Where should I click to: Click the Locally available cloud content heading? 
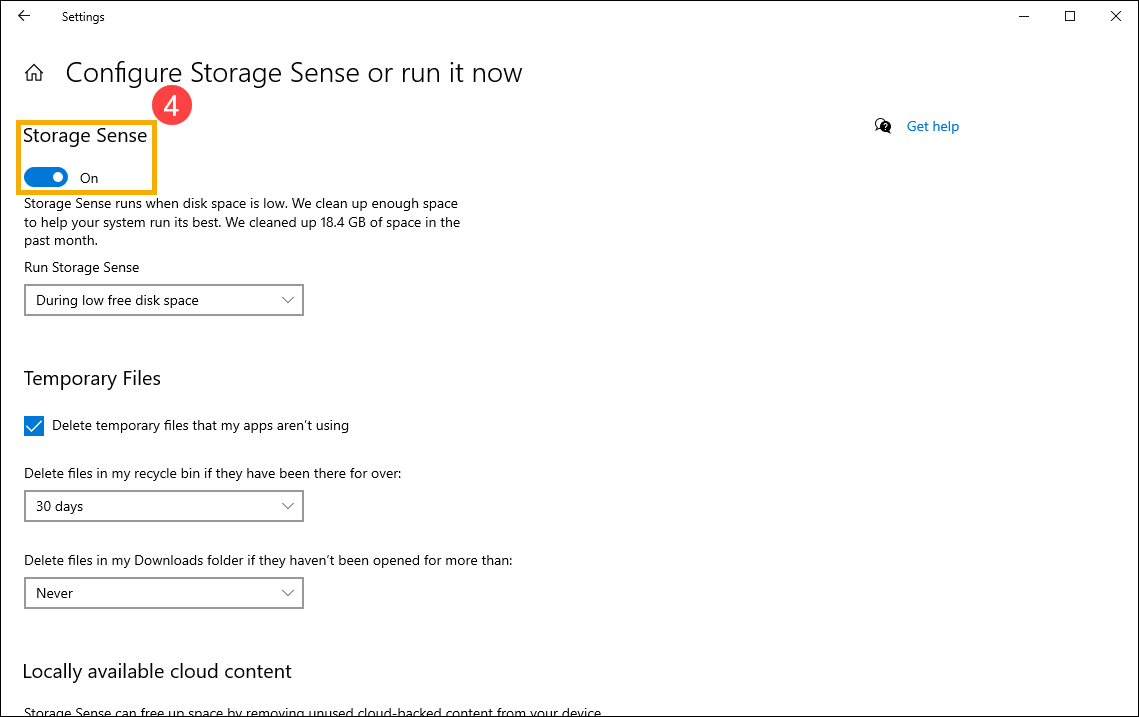[157, 671]
